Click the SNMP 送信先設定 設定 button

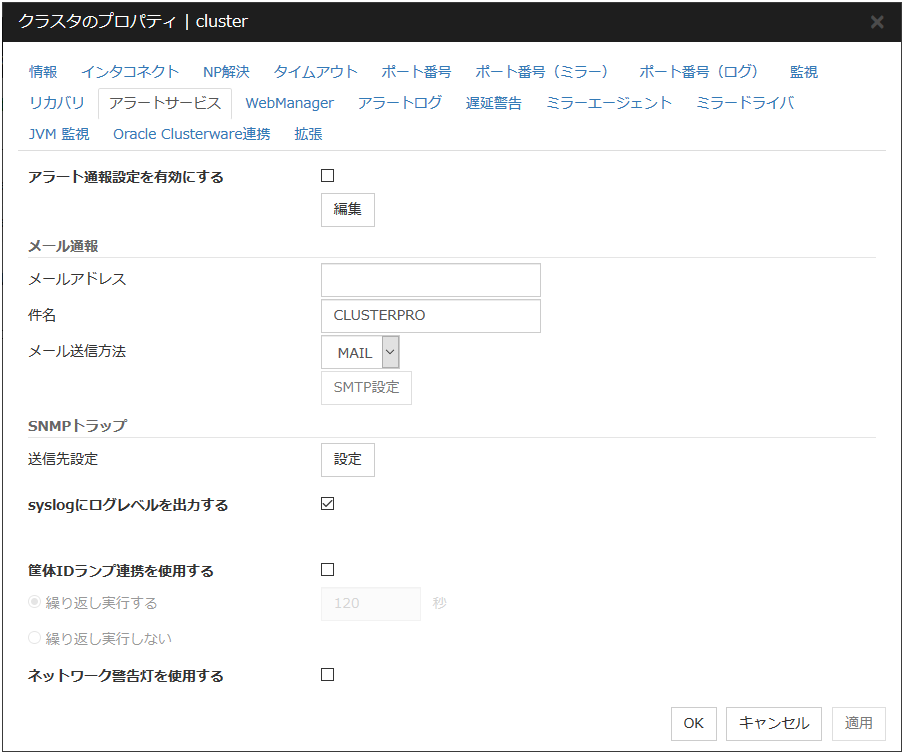pos(347,460)
